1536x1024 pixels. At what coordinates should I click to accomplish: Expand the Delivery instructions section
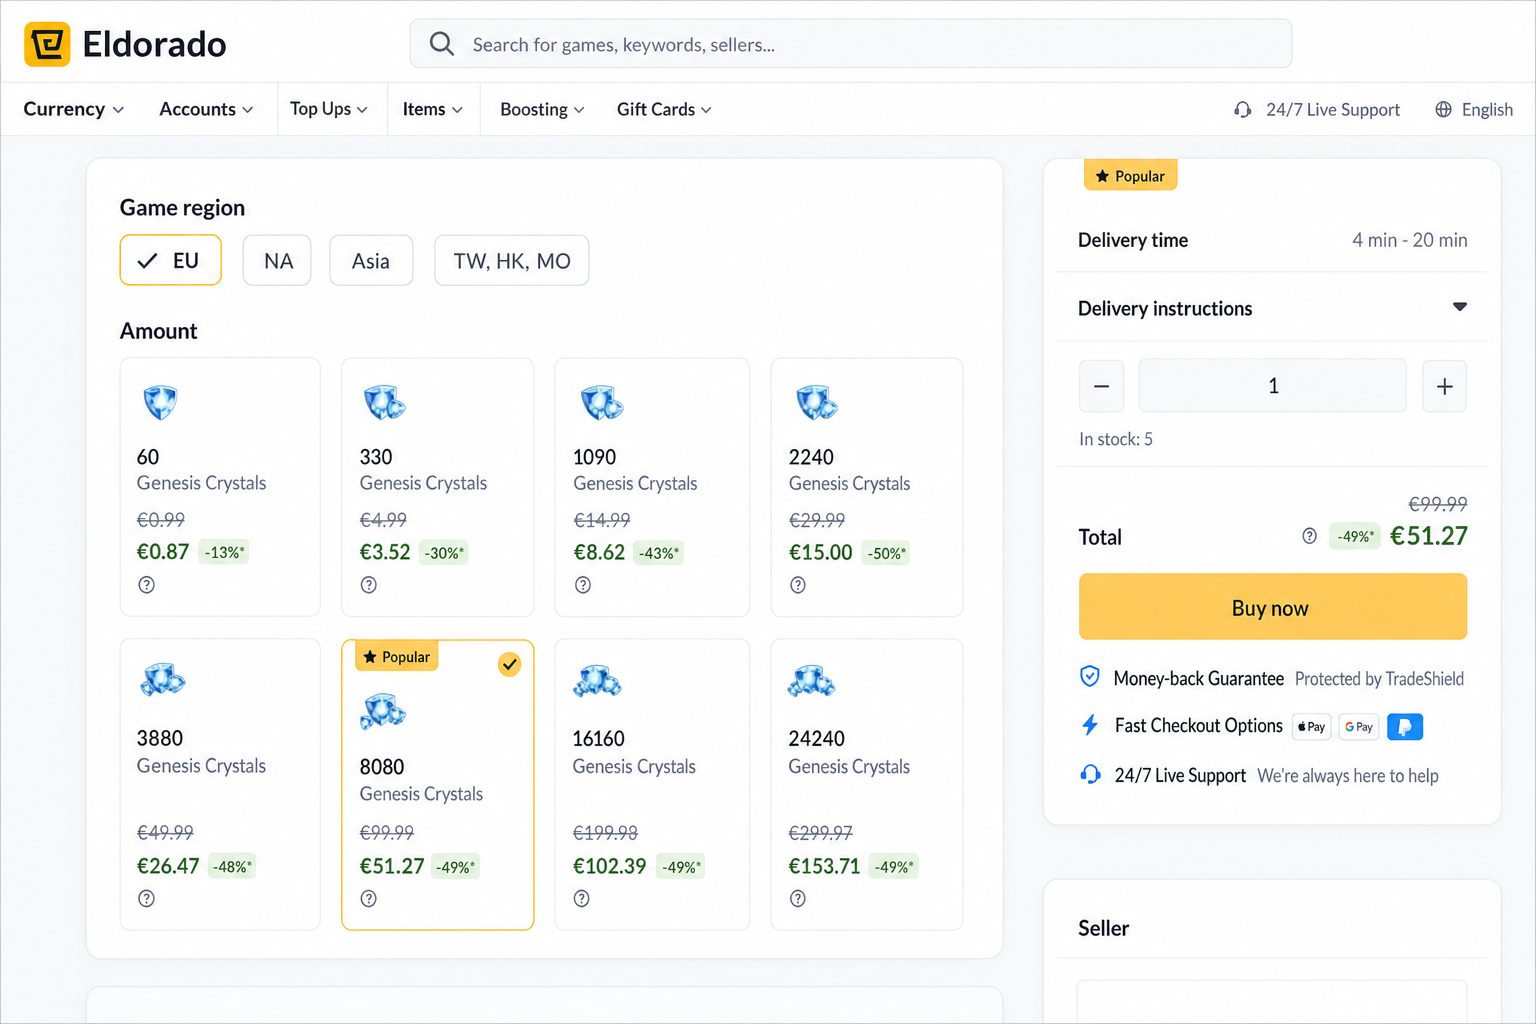1272,308
